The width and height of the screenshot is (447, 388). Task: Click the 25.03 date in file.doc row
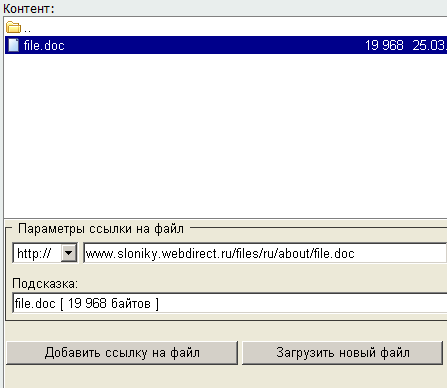pos(429,45)
